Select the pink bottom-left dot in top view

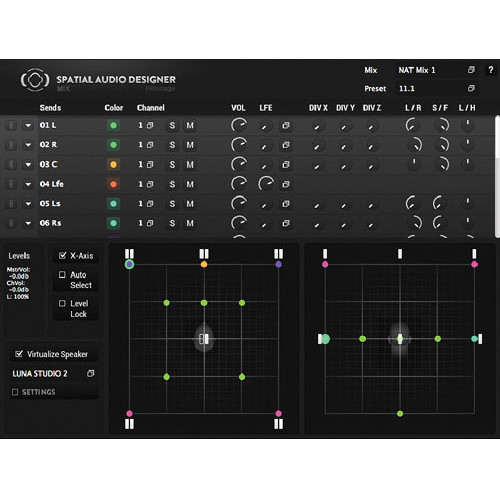129,414
